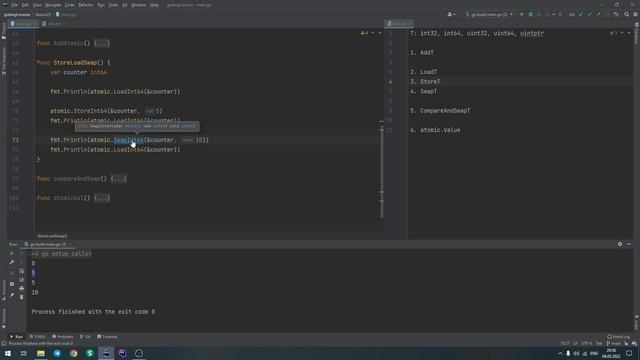Undo using the toolbar revert arrow
The image size is (640, 360).
coord(616,14)
